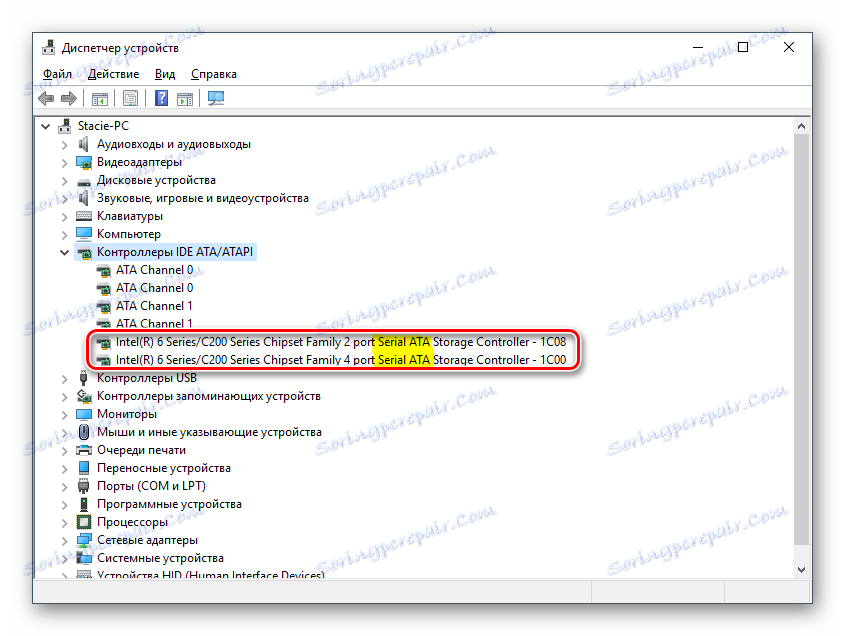The width and height of the screenshot is (845, 636).
Task: Click the action pane toolbar icon
Action: [185, 99]
